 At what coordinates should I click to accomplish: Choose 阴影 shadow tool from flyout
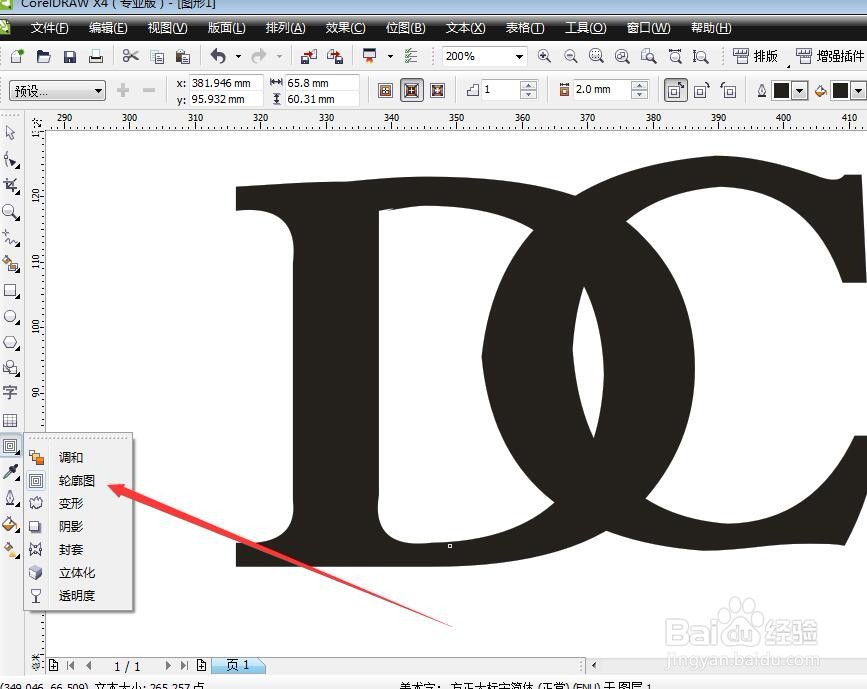[78, 526]
